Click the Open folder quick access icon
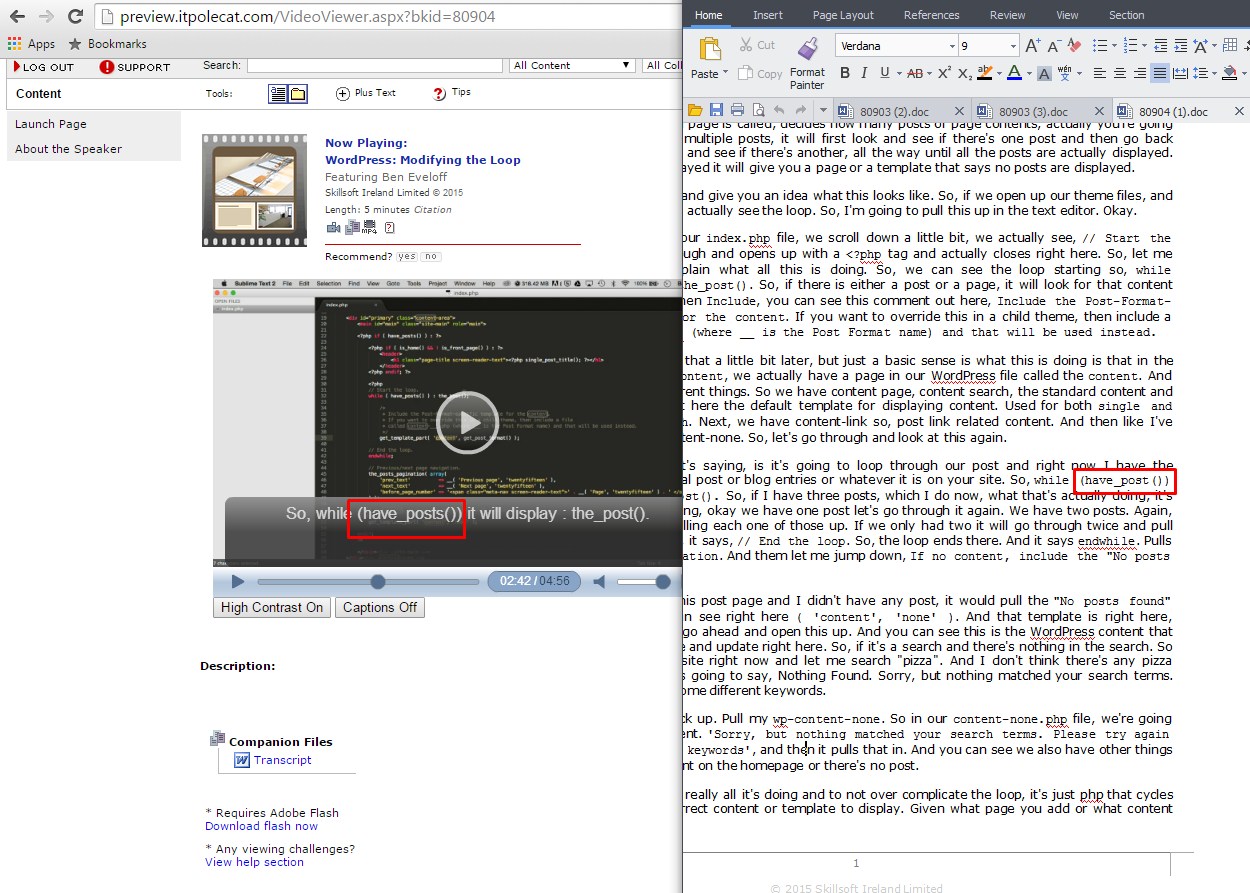The height and width of the screenshot is (893, 1250). [x=695, y=110]
